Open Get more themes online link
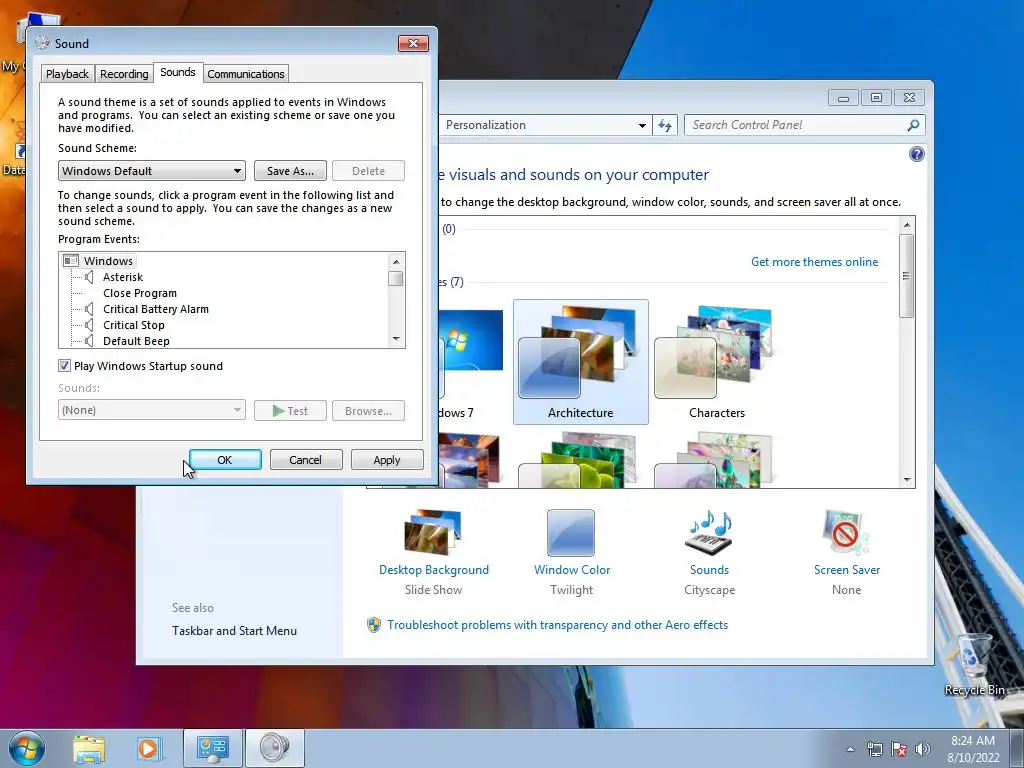Image resolution: width=1024 pixels, height=768 pixels. (814, 262)
